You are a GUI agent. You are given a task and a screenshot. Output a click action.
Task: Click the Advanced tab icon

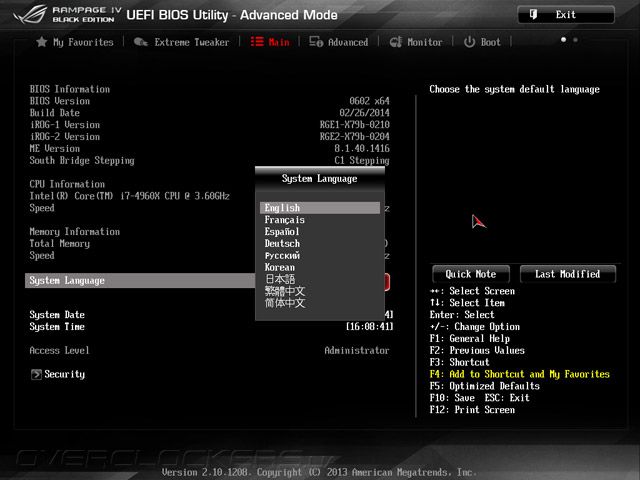316,42
